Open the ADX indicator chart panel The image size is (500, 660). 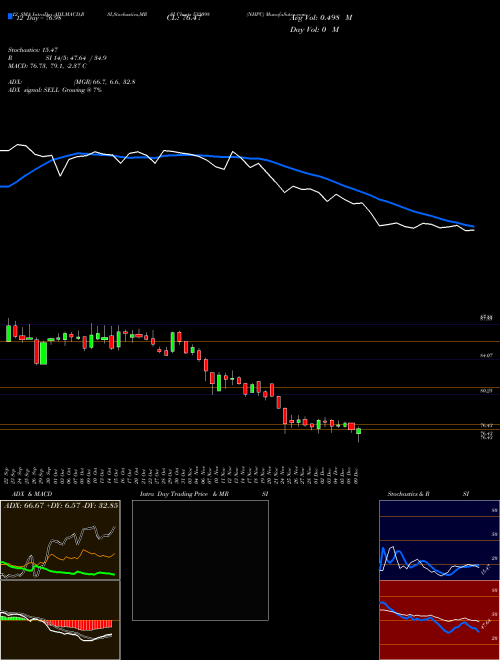point(60,540)
